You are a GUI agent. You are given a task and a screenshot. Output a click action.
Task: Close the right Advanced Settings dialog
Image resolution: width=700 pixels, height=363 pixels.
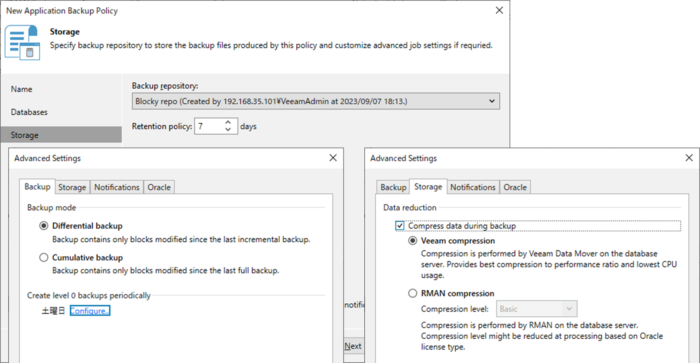click(x=689, y=158)
